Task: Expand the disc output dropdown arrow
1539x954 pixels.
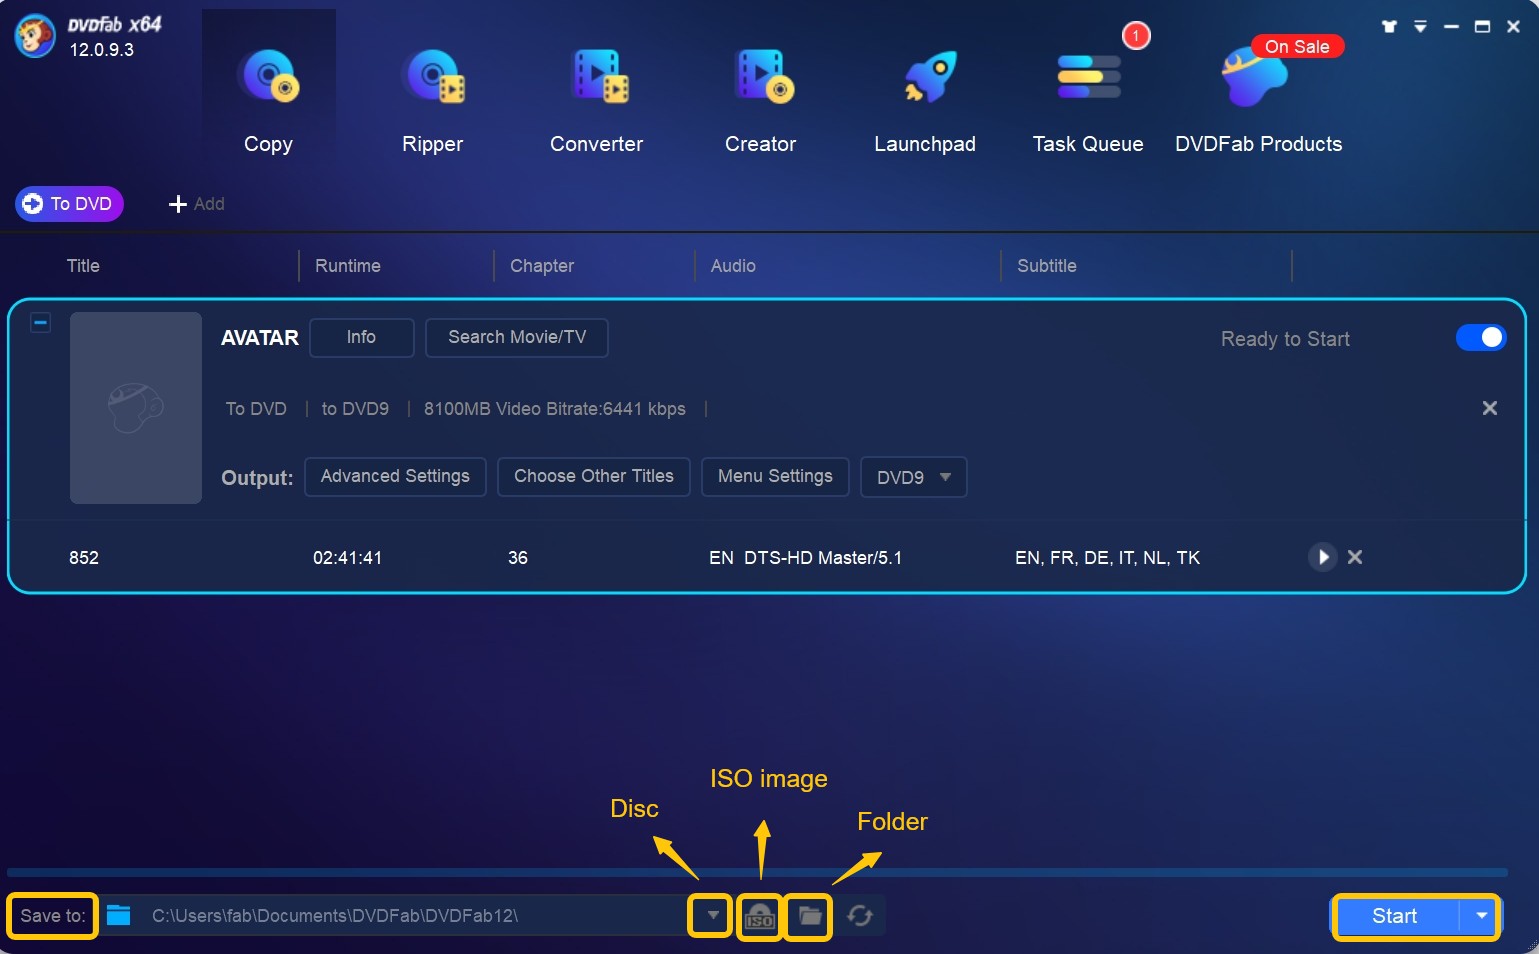Action: (712, 916)
